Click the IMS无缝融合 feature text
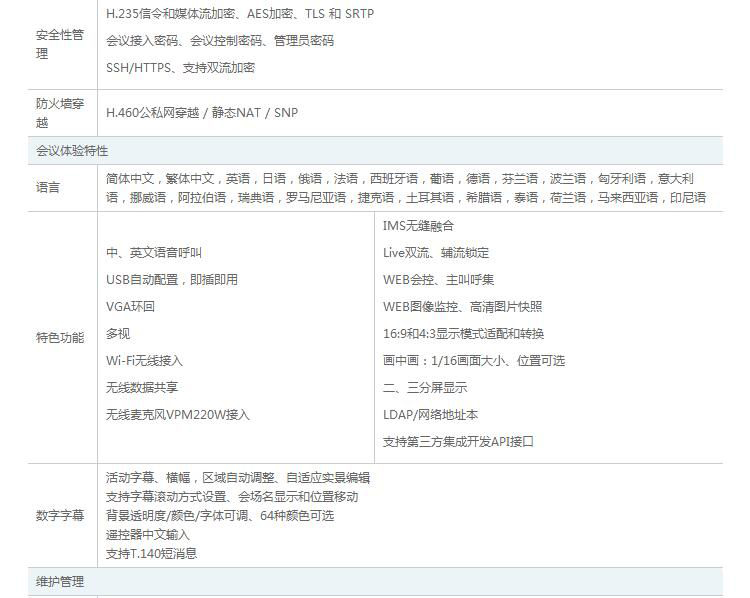750x598 pixels. click(x=418, y=226)
